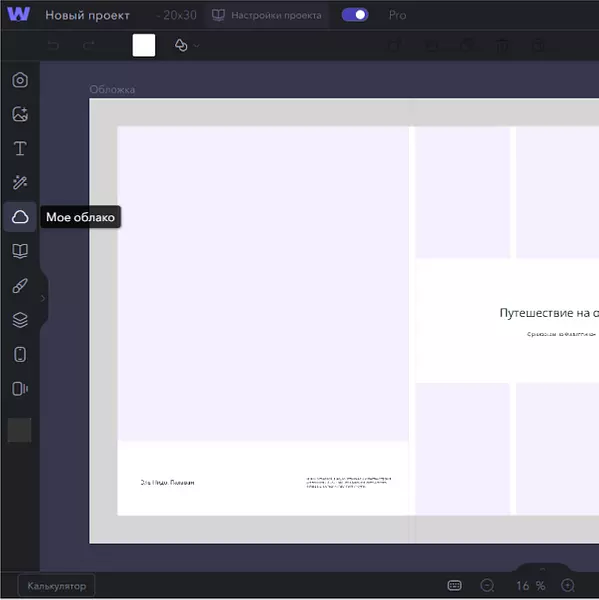Open the add-image panel with sparkle
The width and height of the screenshot is (599, 600).
coord(20,114)
